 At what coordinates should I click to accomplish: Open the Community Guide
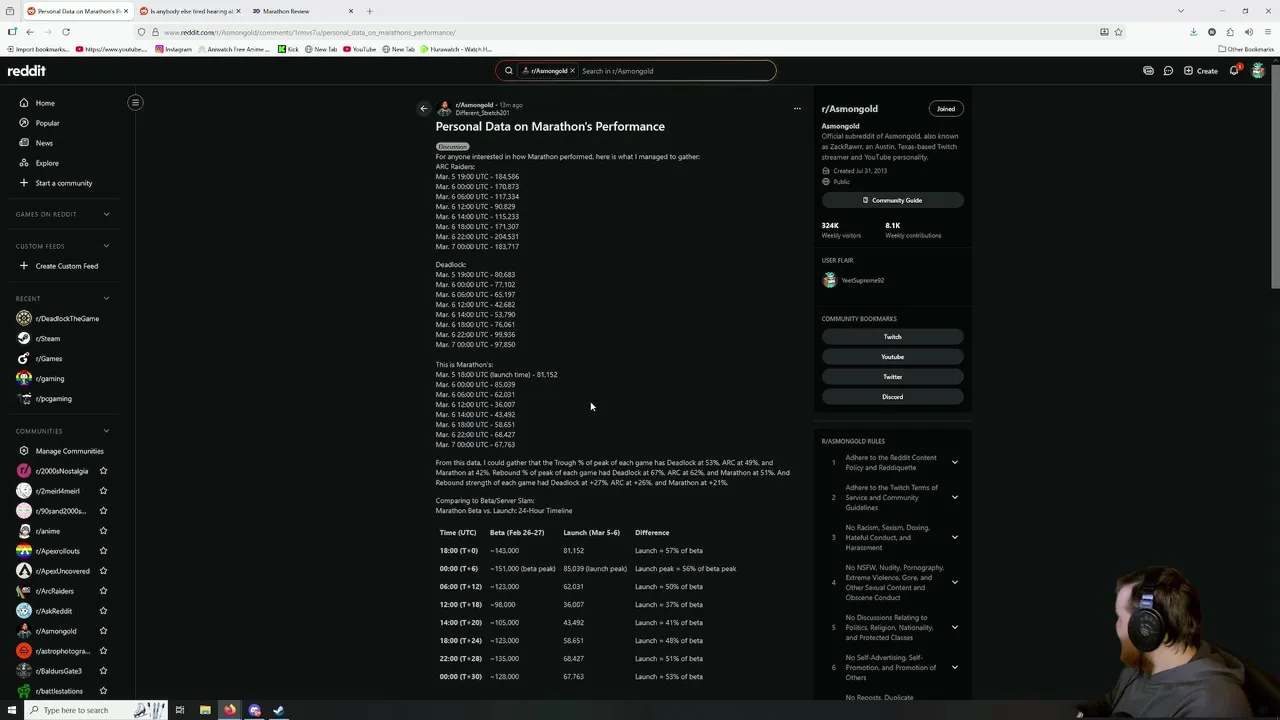892,200
